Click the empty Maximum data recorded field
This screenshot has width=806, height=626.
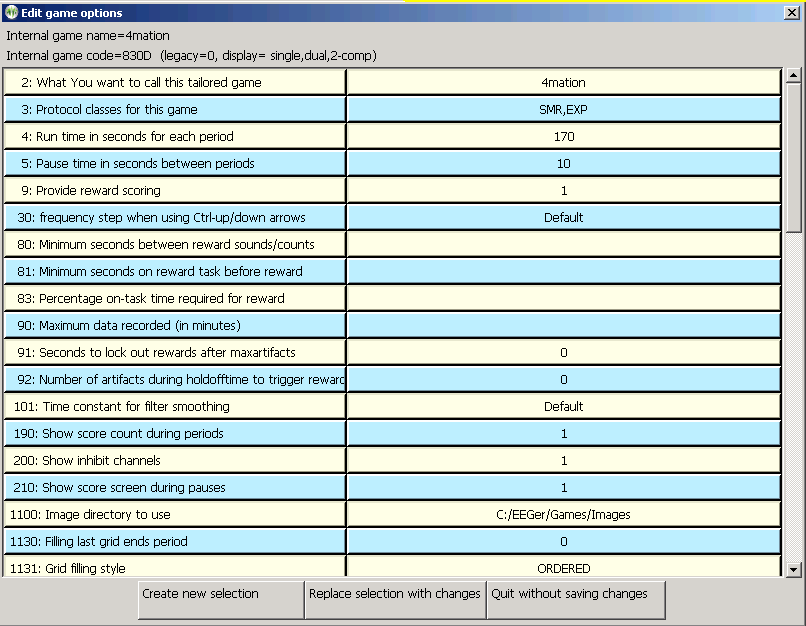pyautogui.click(x=563, y=326)
